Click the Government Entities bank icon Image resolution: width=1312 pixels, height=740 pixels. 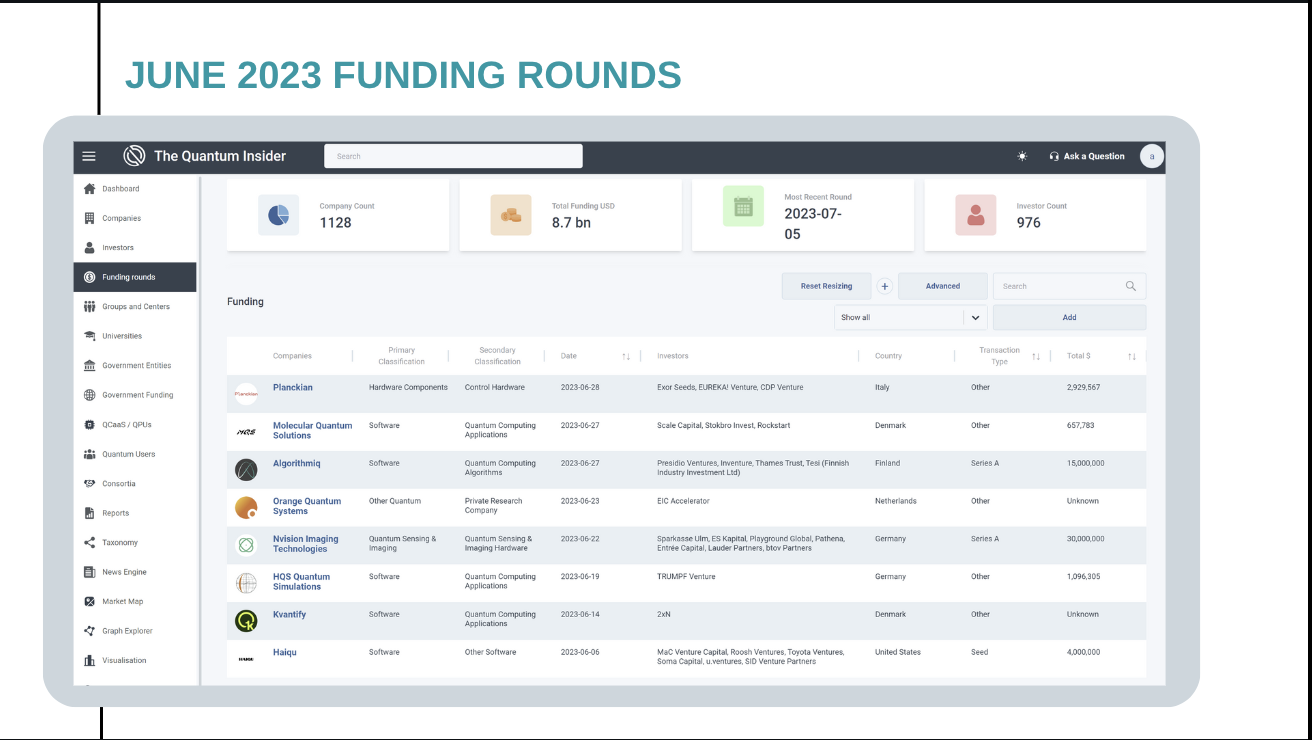pyautogui.click(x=90, y=366)
